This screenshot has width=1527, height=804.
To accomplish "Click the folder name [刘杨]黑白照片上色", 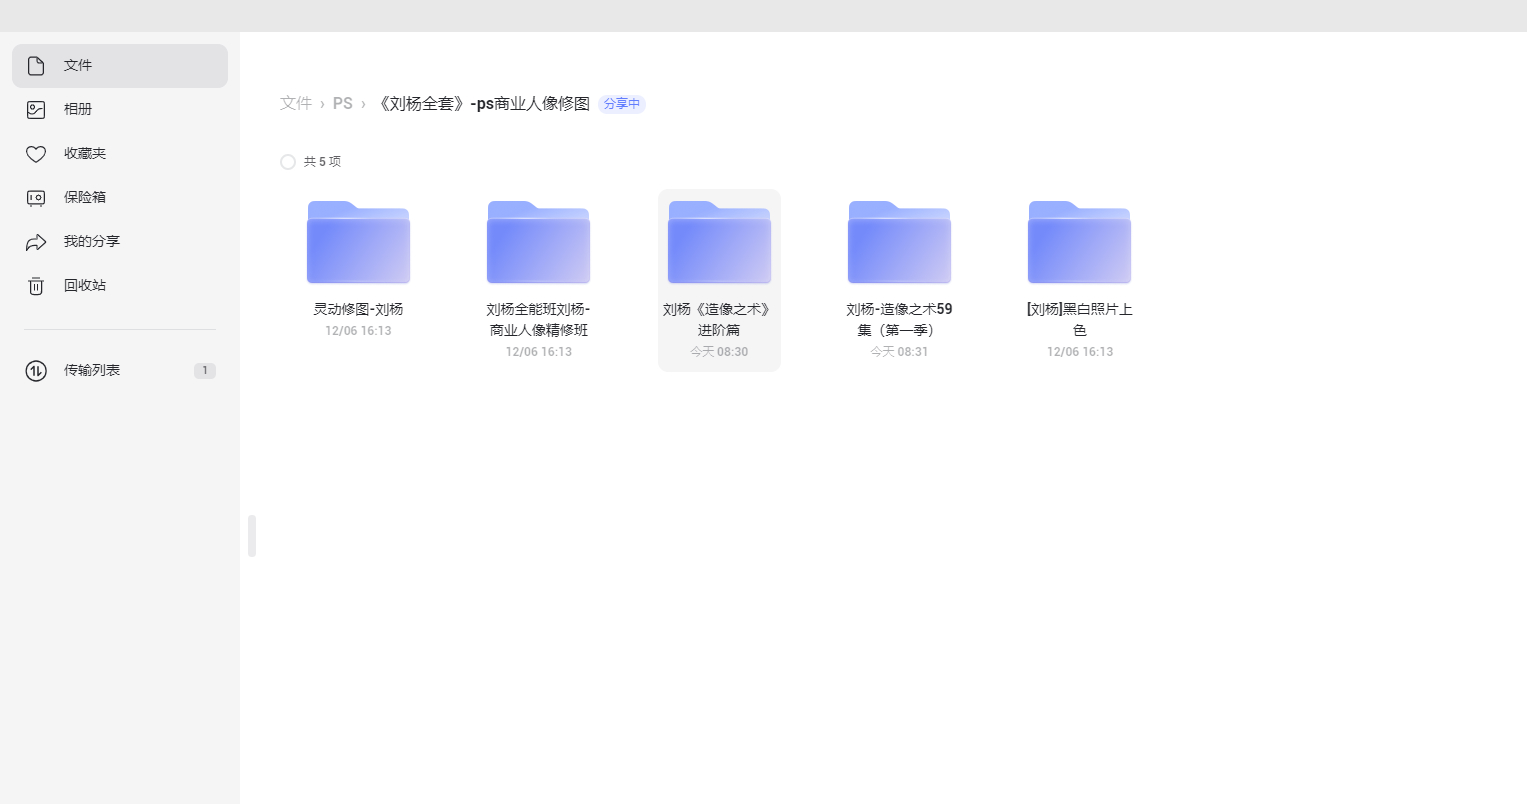I will pyautogui.click(x=1079, y=320).
